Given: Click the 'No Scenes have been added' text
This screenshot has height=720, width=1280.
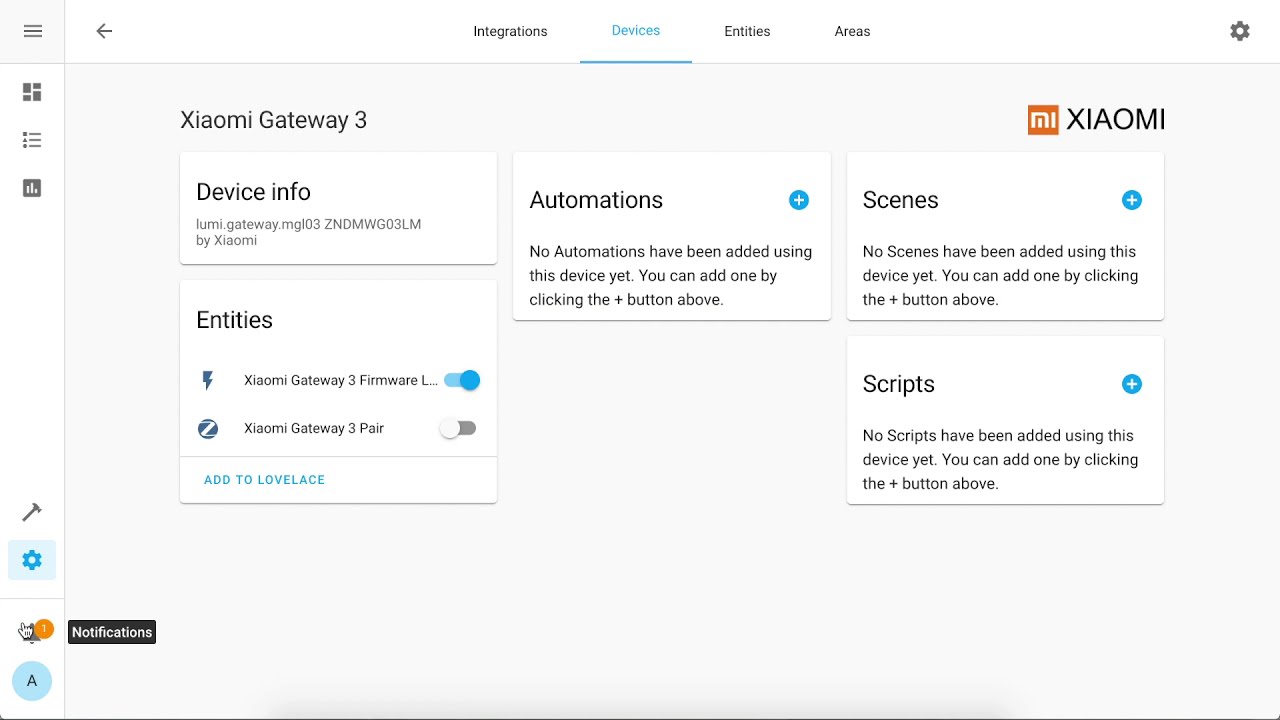Looking at the screenshot, I should (x=1000, y=275).
